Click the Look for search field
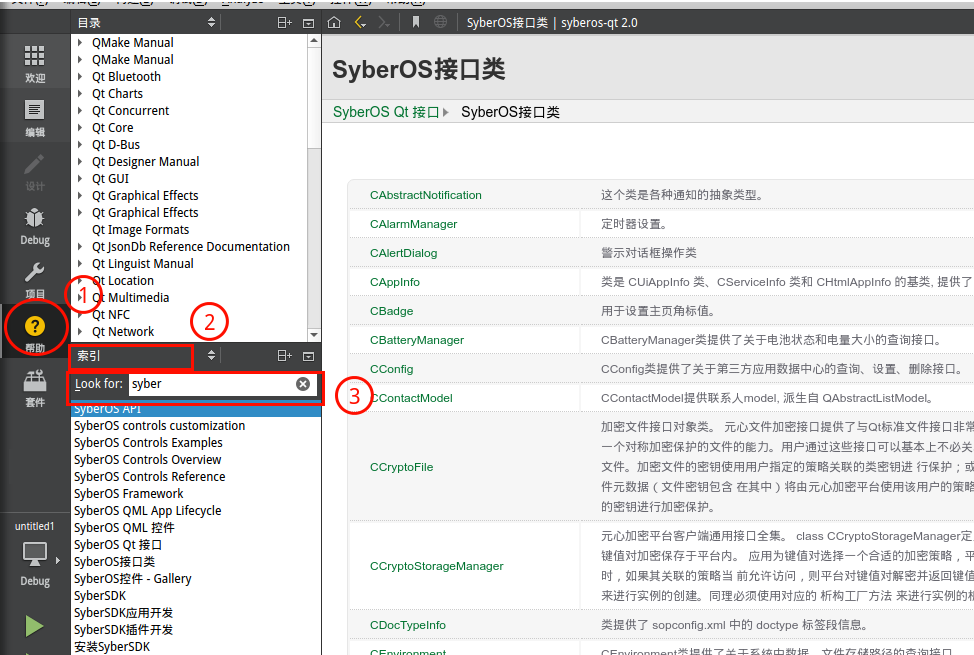The width and height of the screenshot is (974, 655). (210, 384)
